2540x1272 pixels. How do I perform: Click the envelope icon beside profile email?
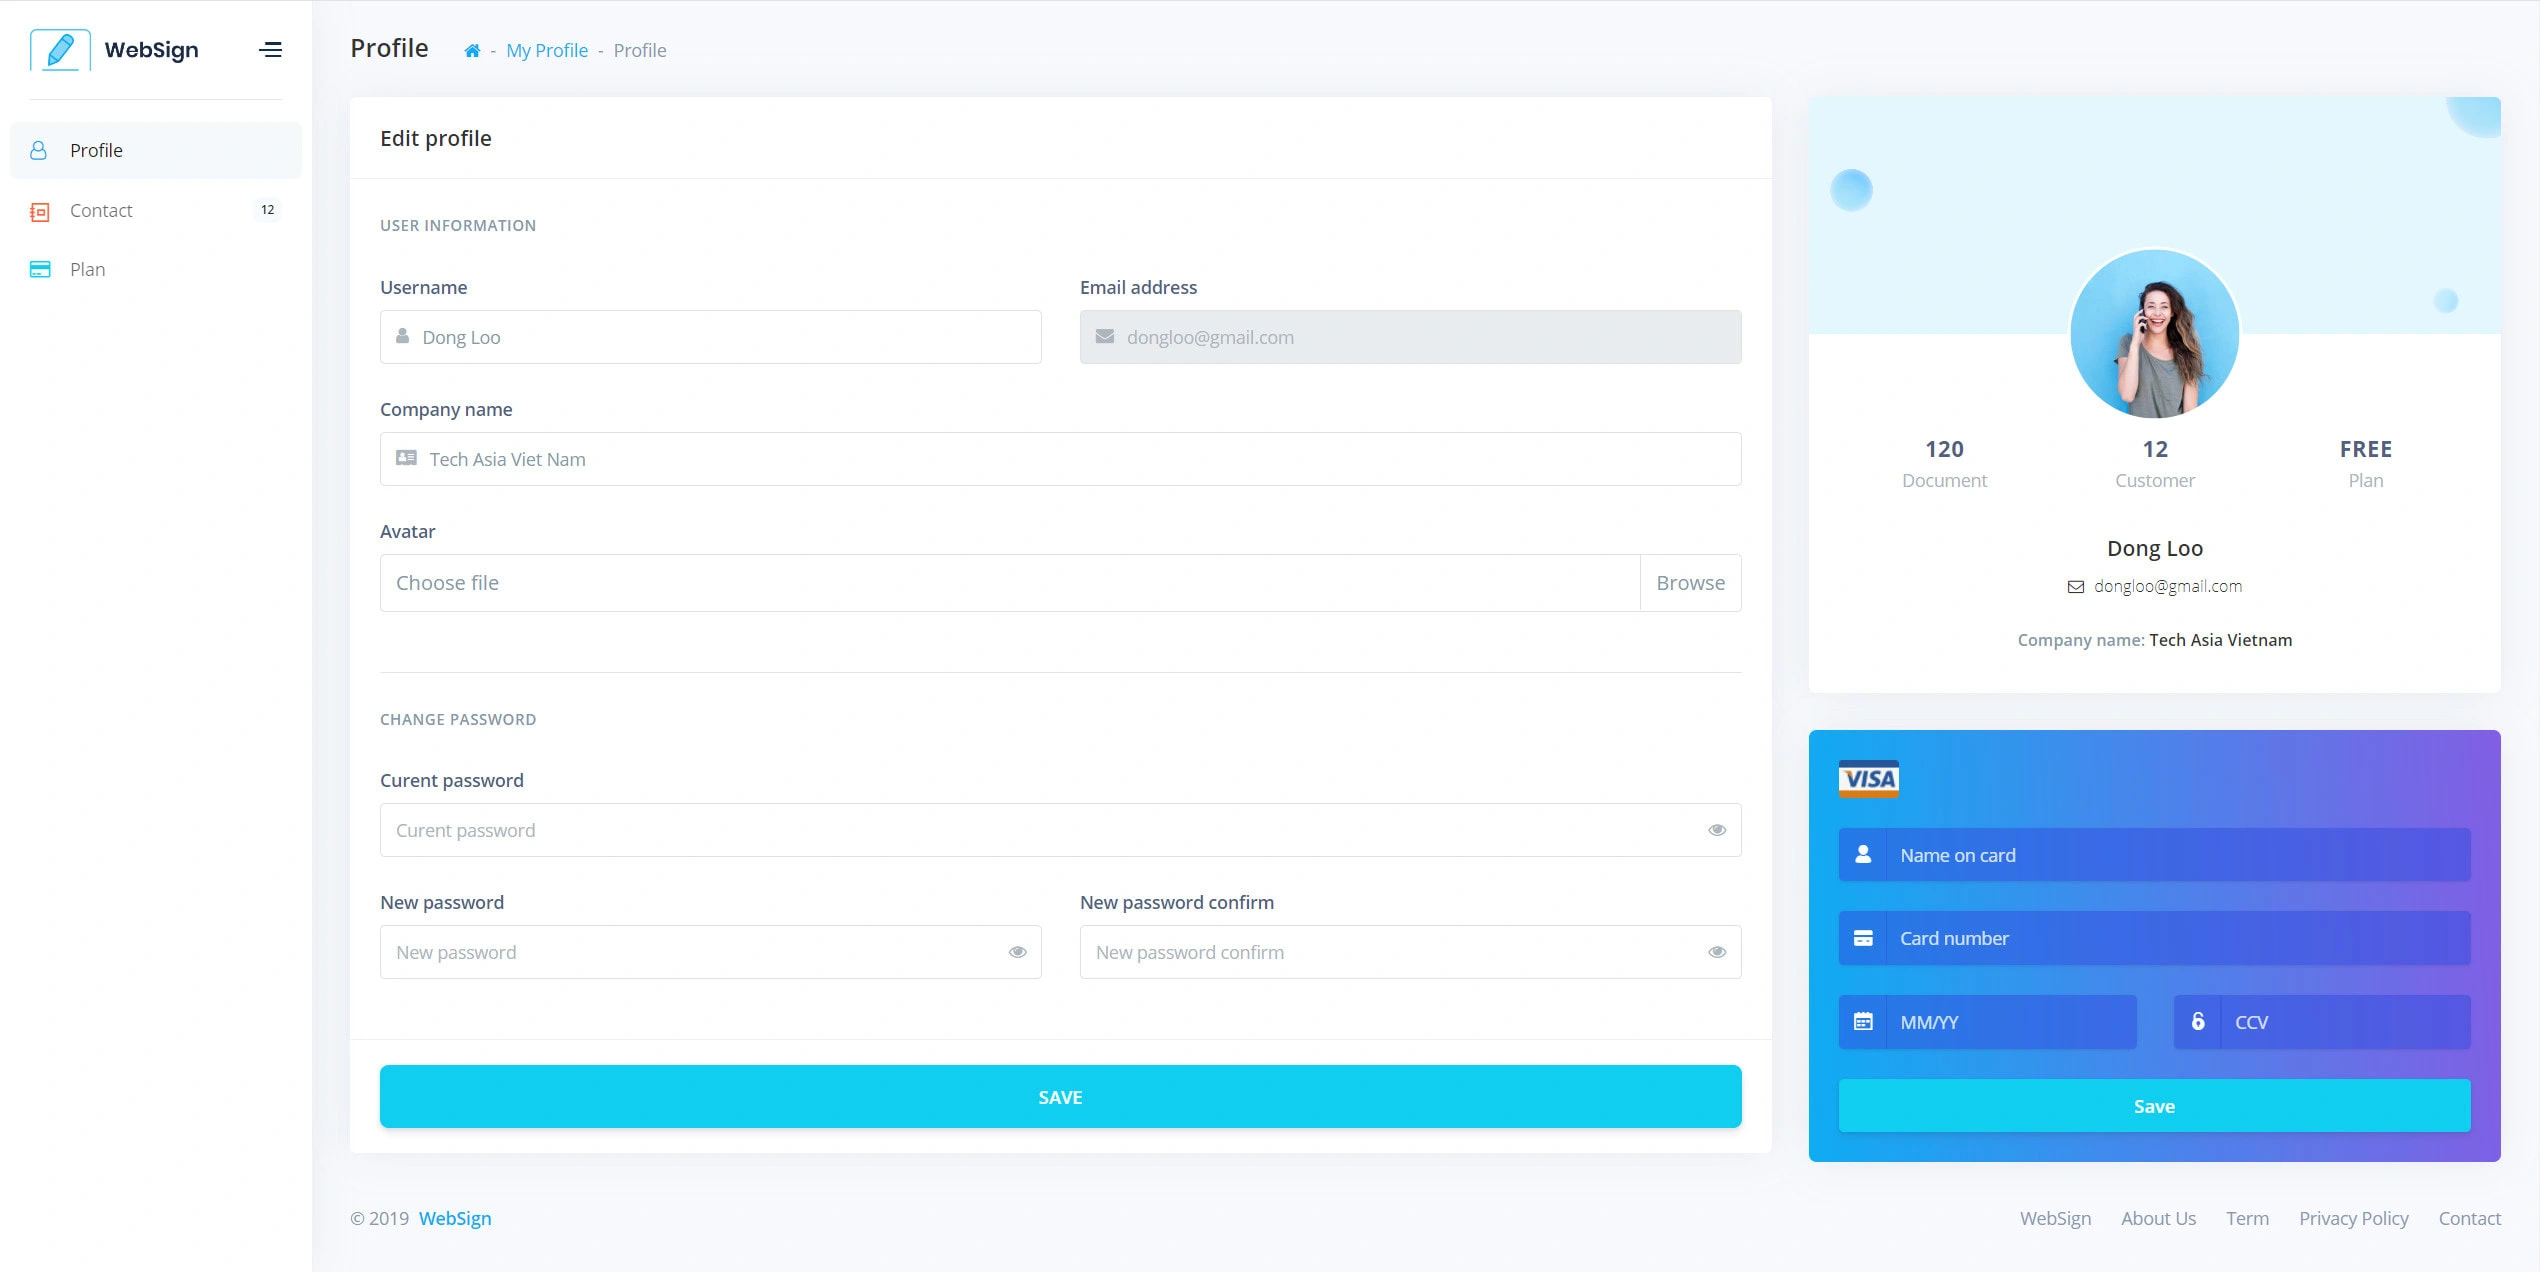[2076, 587]
